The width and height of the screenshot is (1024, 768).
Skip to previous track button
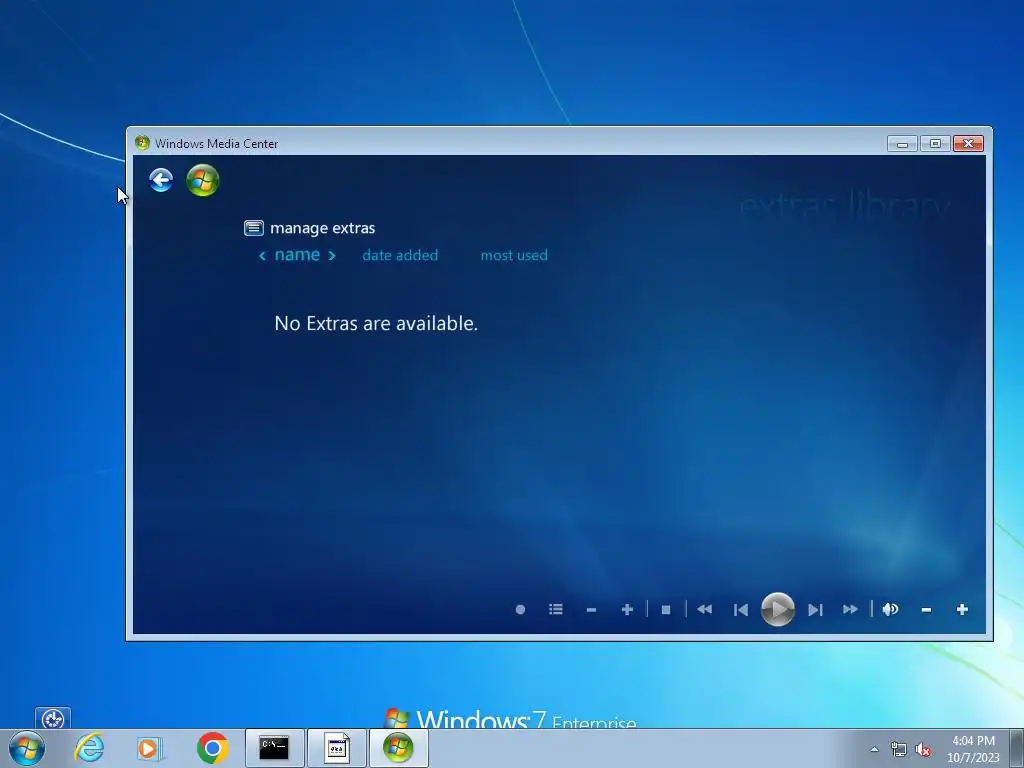(741, 610)
